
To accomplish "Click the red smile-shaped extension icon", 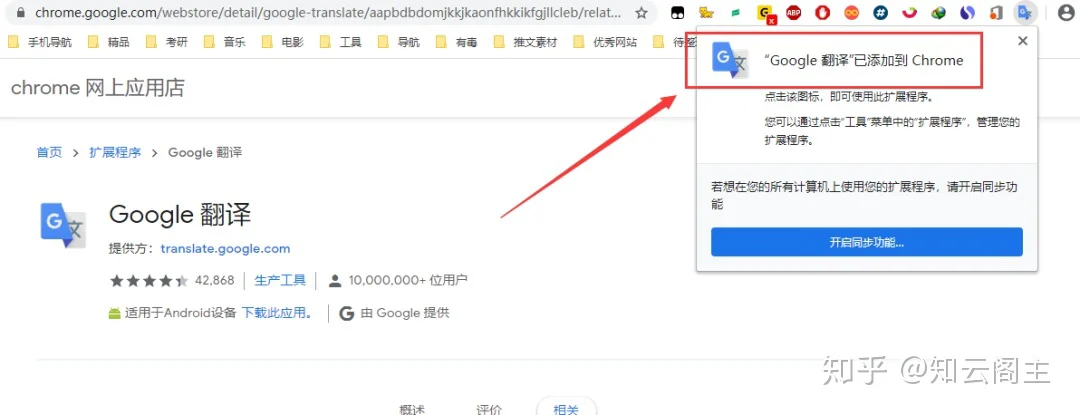I will click(910, 12).
